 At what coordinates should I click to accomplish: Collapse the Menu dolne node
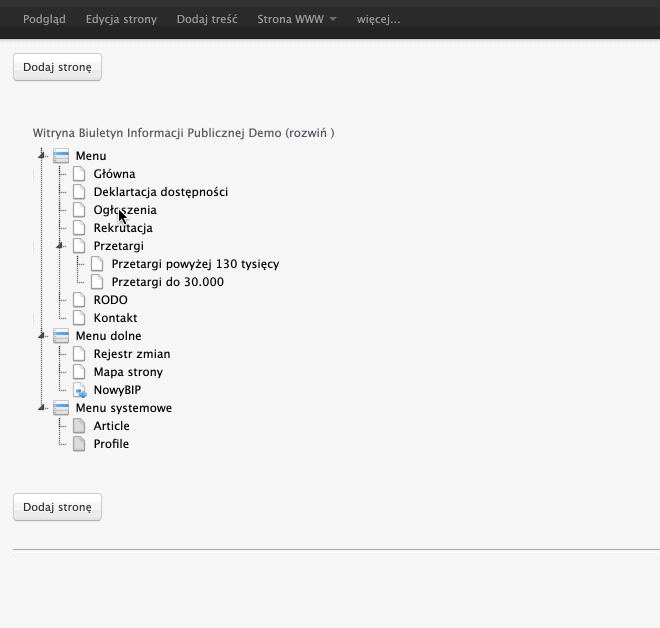click(42, 335)
